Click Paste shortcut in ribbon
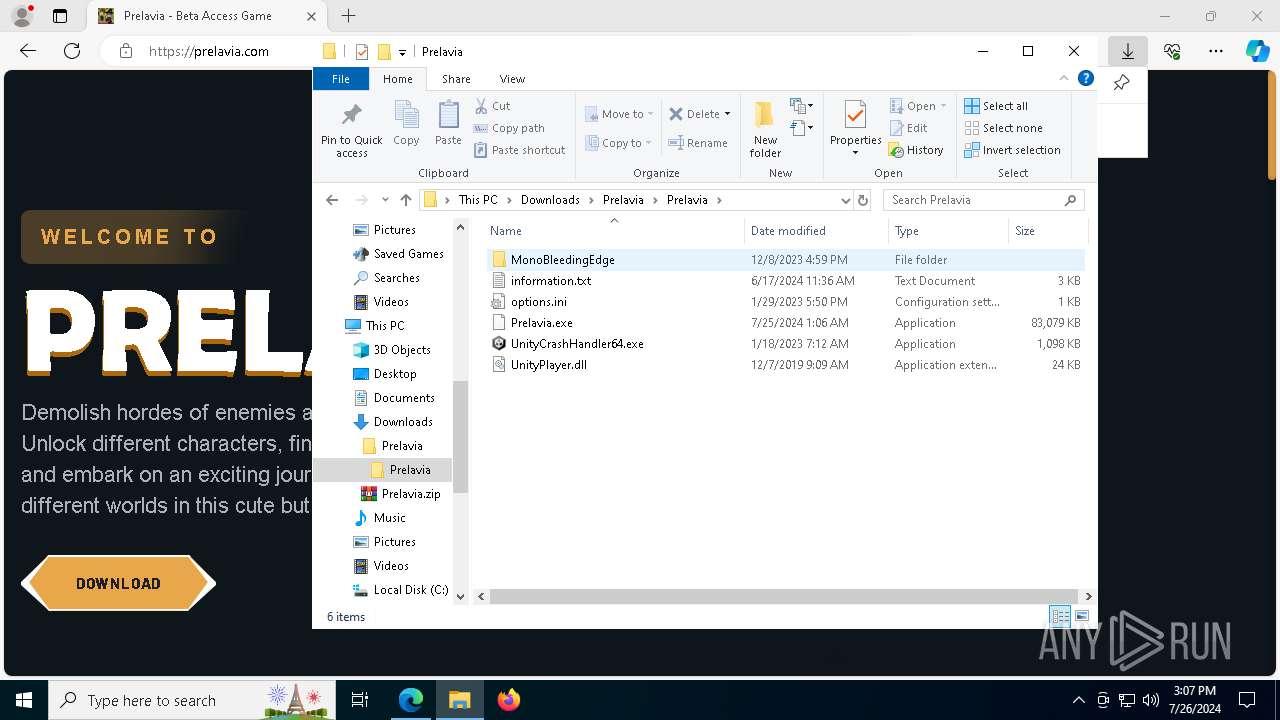The width and height of the screenshot is (1280, 720). [519, 150]
